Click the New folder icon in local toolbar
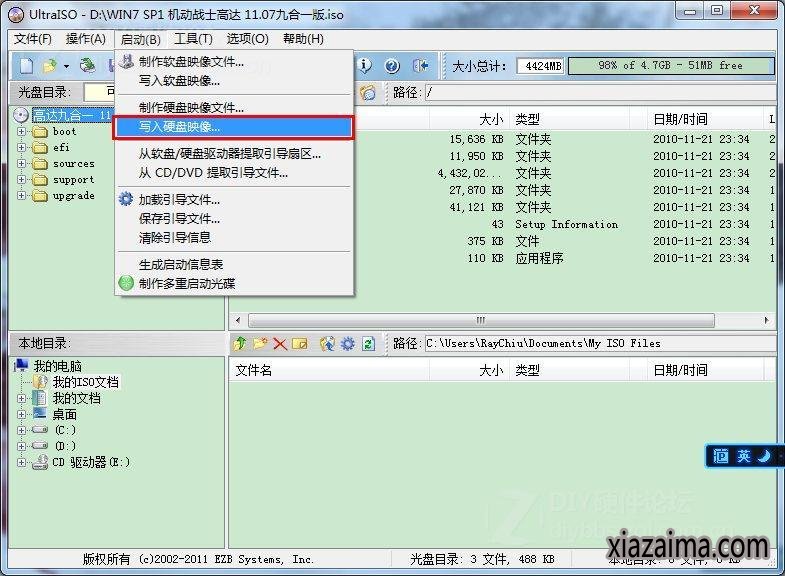785x576 pixels. pyautogui.click(x=260, y=344)
